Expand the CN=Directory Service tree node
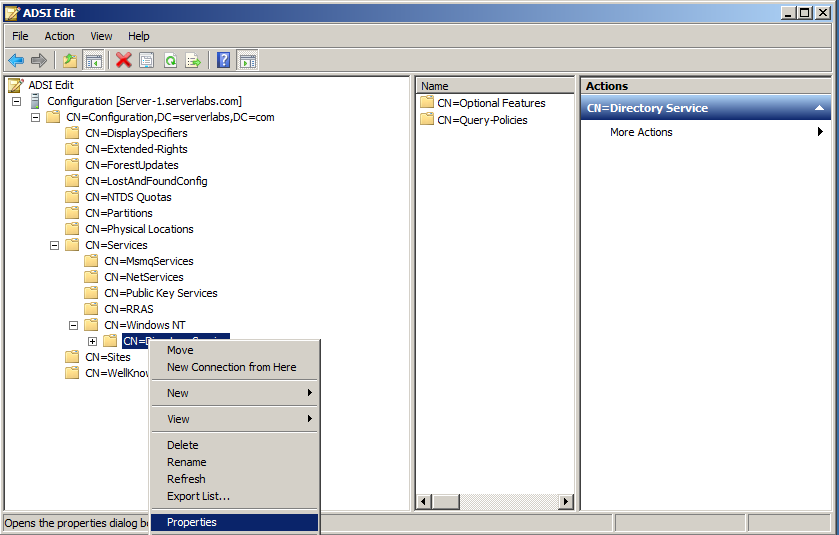This screenshot has width=839, height=535. 93,341
